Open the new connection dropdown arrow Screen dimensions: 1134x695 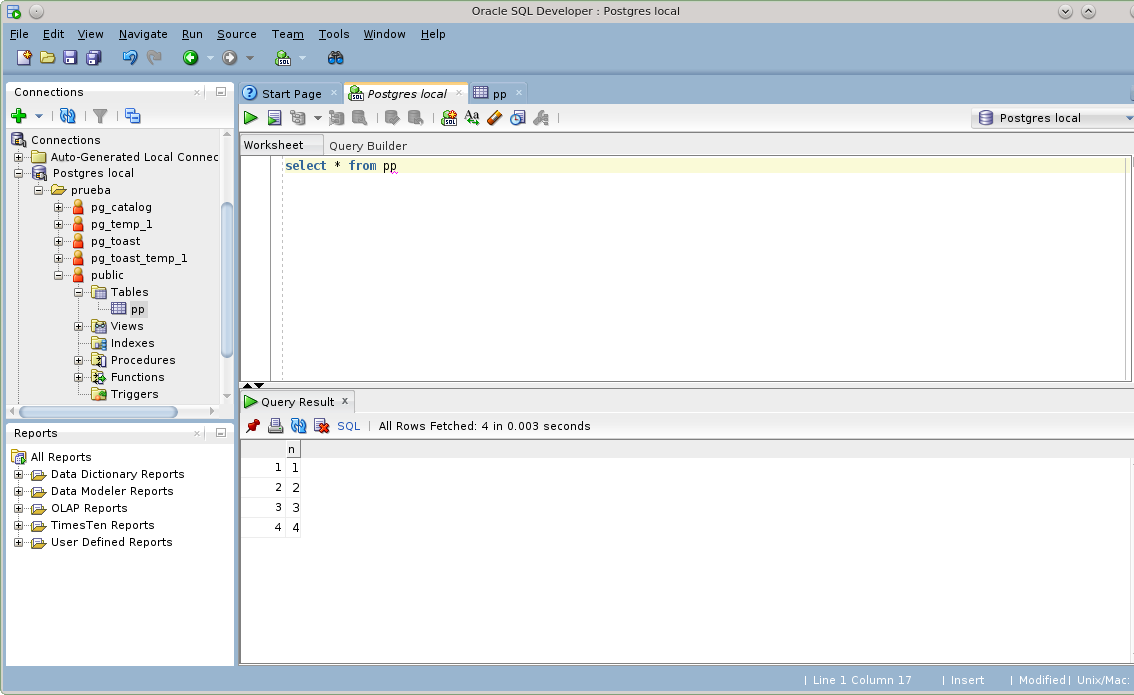point(39,116)
